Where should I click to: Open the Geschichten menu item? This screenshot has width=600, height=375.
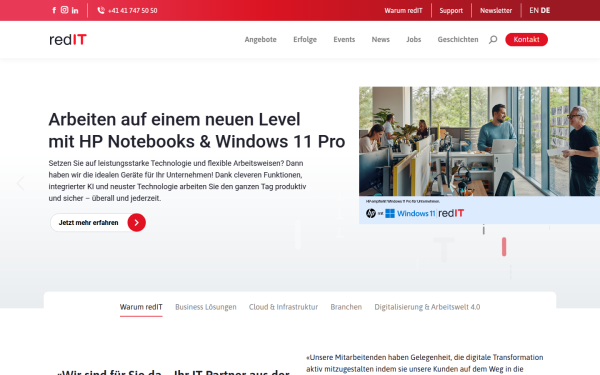pos(458,39)
